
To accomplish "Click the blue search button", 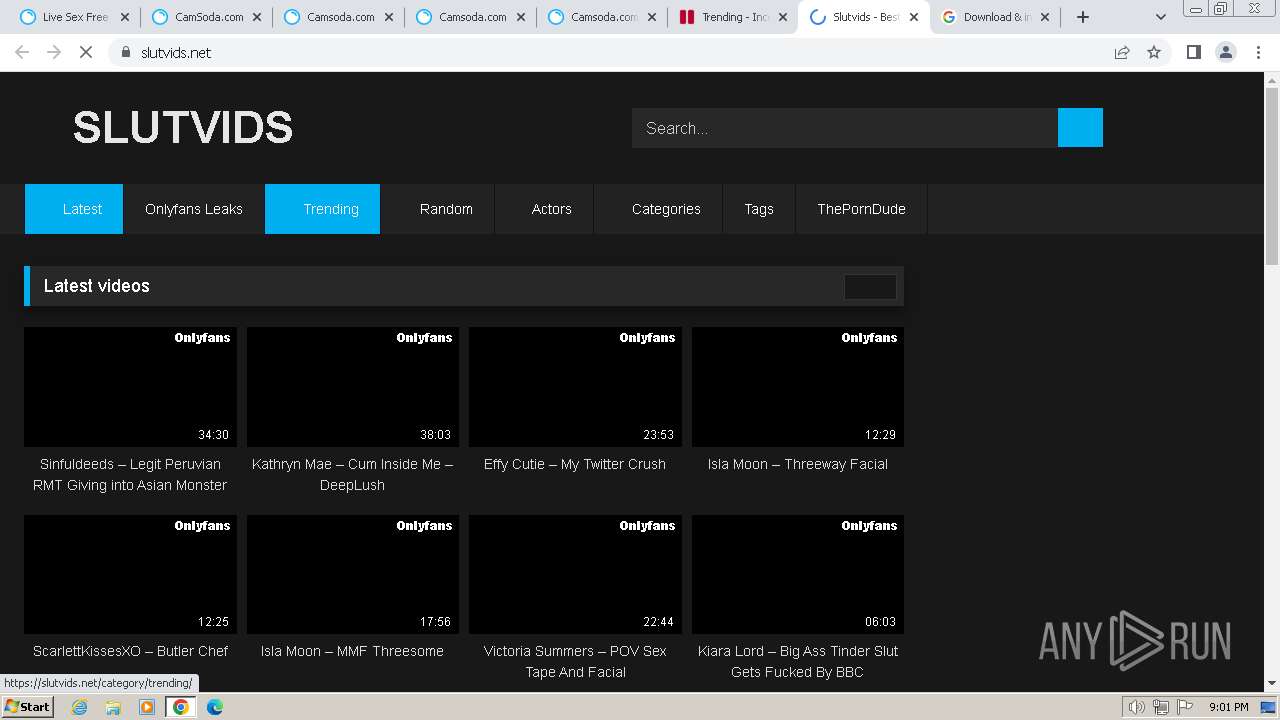I will (x=1080, y=128).
